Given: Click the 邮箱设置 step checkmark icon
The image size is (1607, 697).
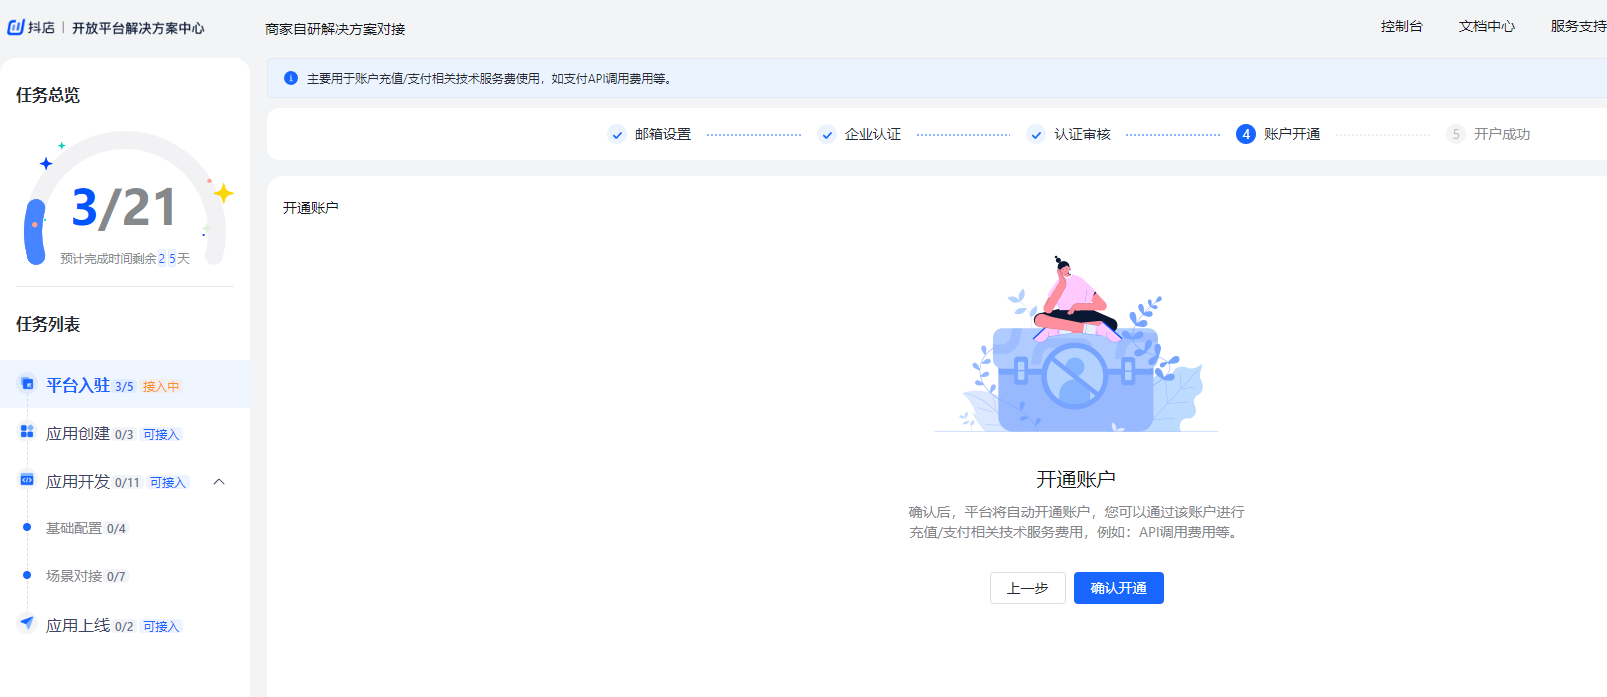Looking at the screenshot, I should 617,134.
